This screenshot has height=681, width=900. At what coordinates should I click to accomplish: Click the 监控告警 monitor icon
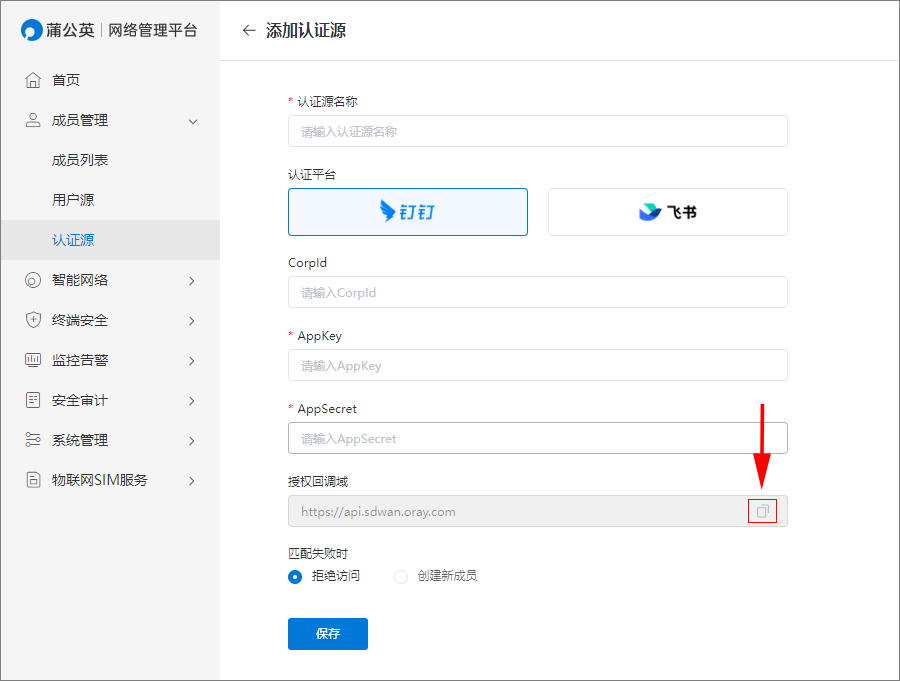tap(33, 360)
